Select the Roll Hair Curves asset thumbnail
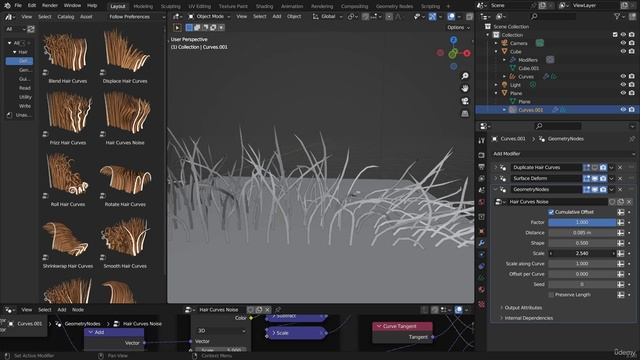Viewport: 640px width, 360px height. (x=68, y=174)
